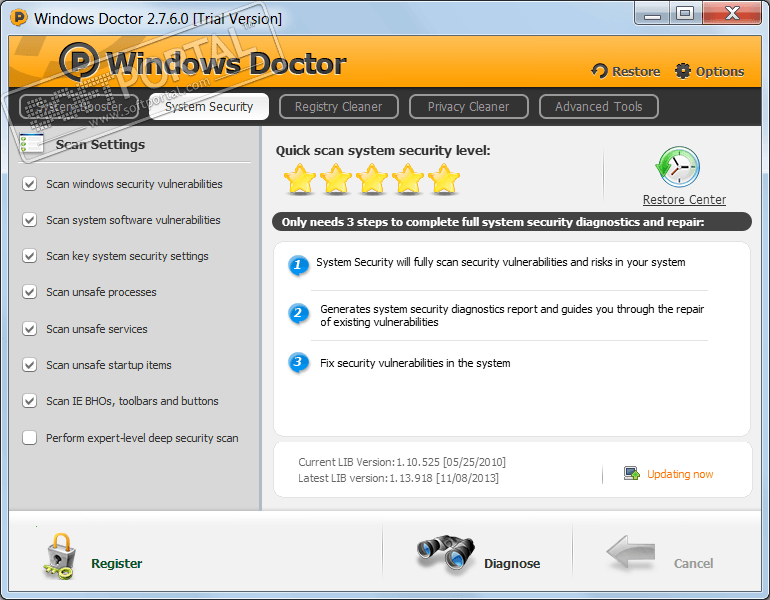
Task: Select the System Security tab
Action: point(209,107)
